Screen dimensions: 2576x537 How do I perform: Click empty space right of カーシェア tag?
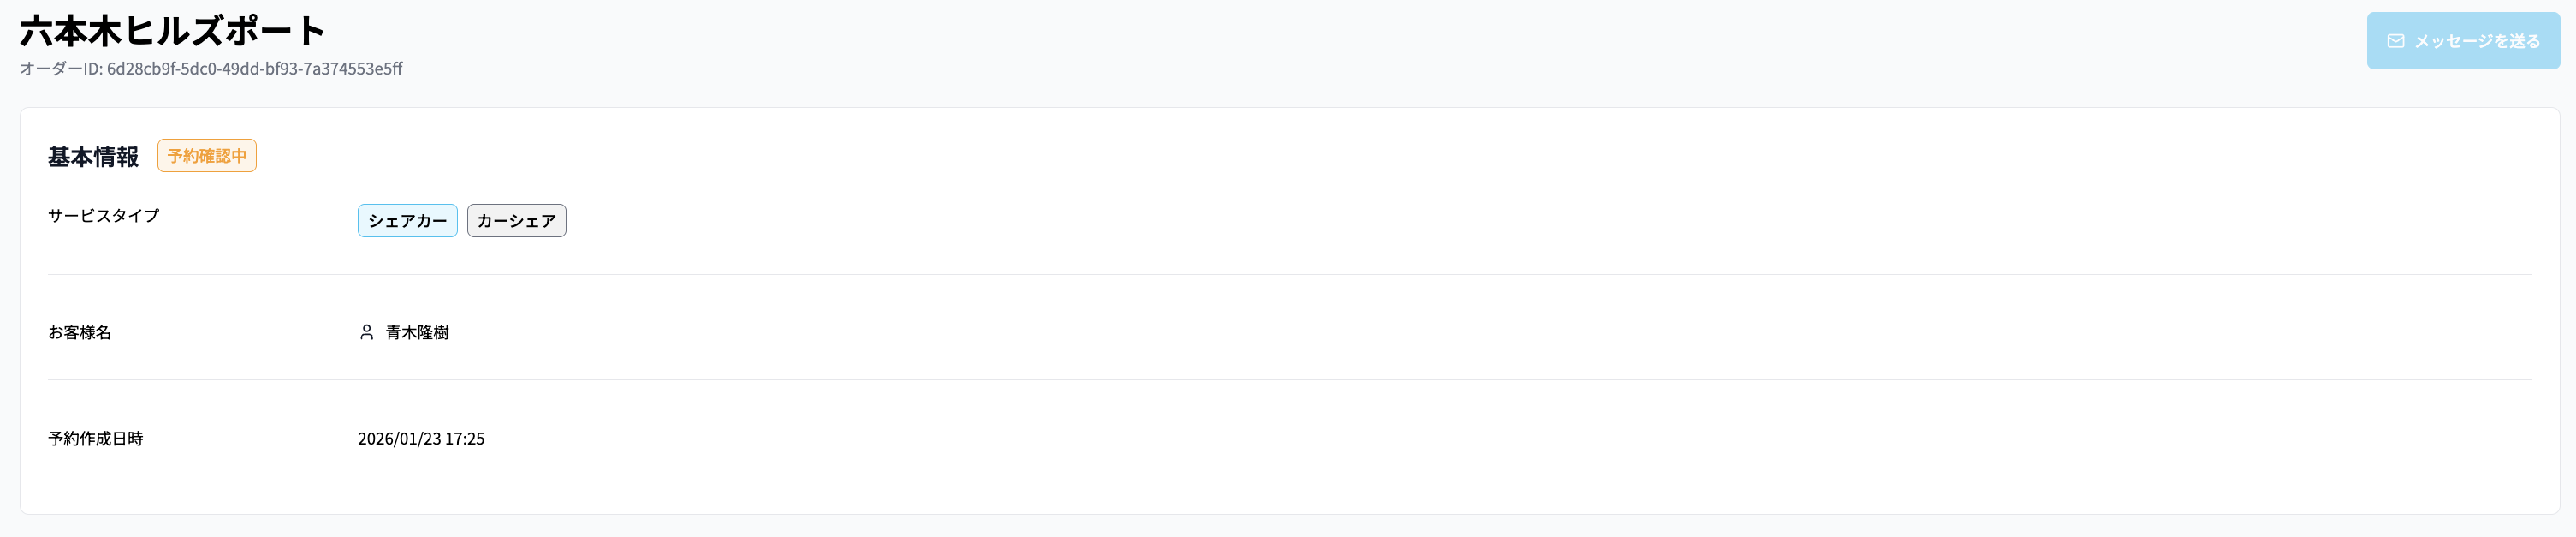[x=1200, y=221]
